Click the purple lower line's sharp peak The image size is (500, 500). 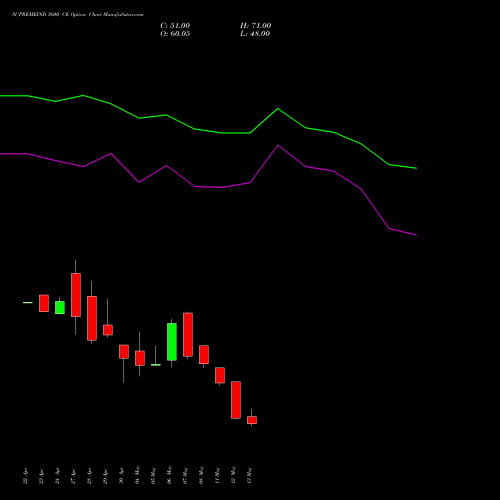tap(278, 145)
